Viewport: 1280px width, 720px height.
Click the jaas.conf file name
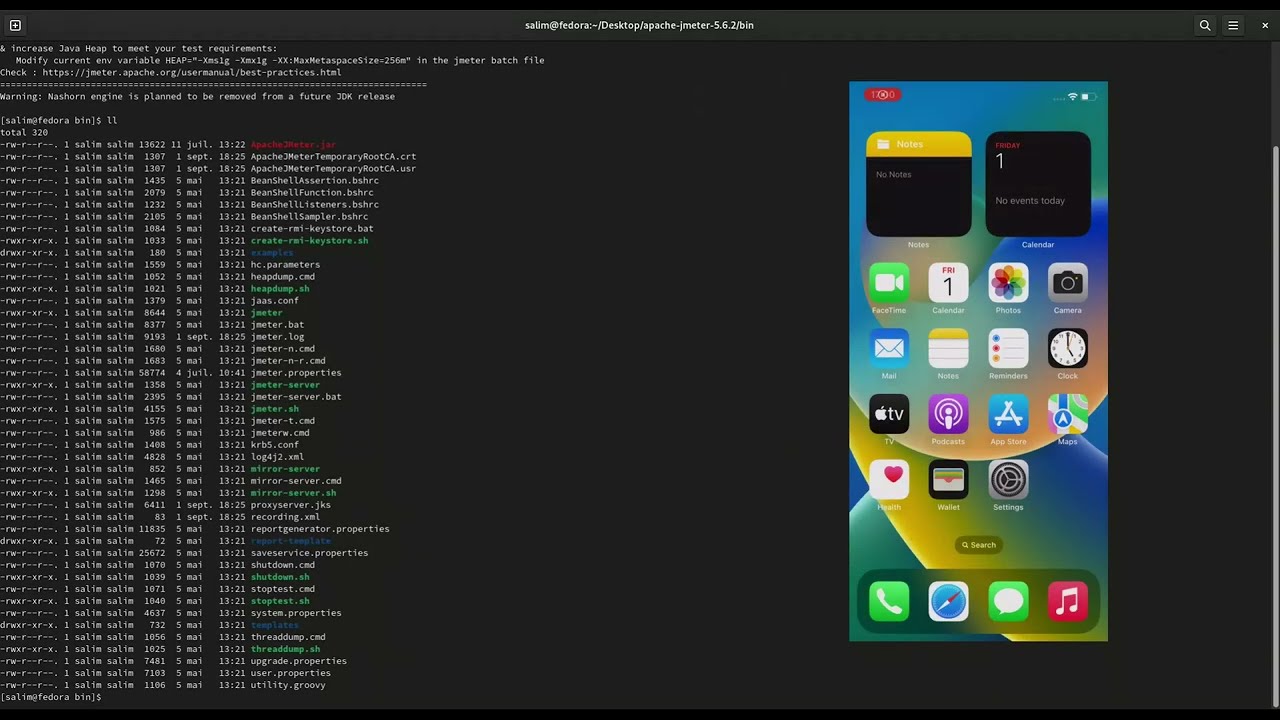pos(274,301)
